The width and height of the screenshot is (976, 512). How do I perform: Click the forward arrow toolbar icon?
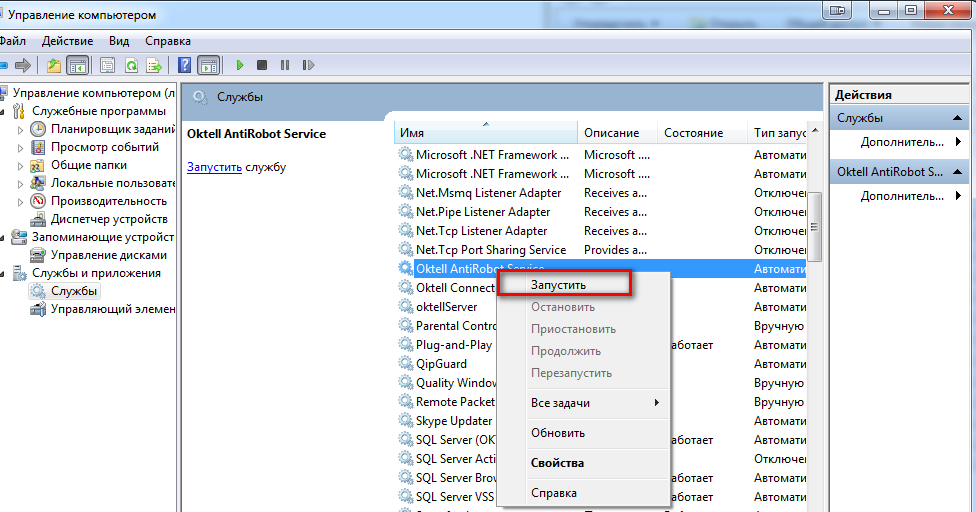point(23,65)
